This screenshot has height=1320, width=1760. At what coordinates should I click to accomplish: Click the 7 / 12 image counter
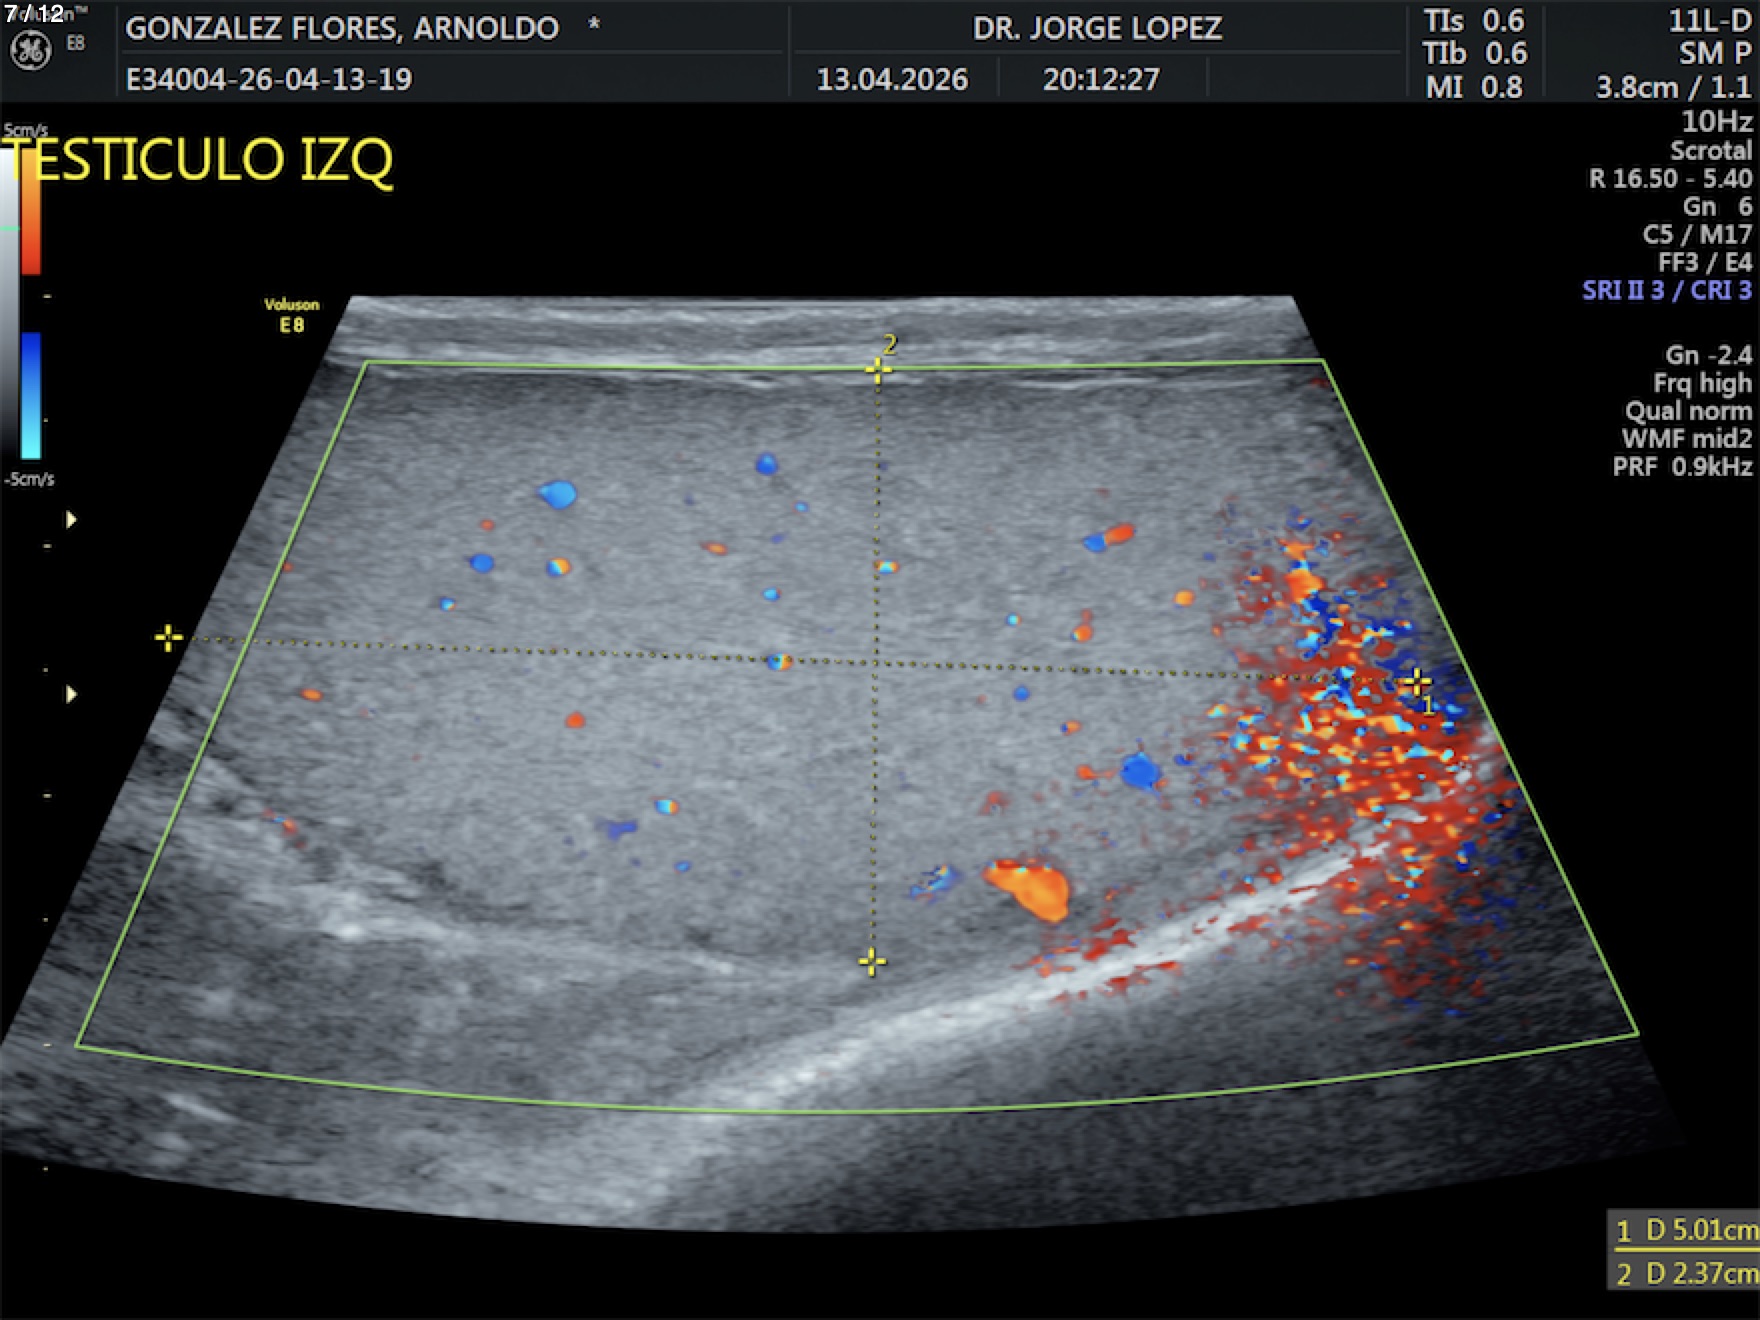click(x=35, y=13)
